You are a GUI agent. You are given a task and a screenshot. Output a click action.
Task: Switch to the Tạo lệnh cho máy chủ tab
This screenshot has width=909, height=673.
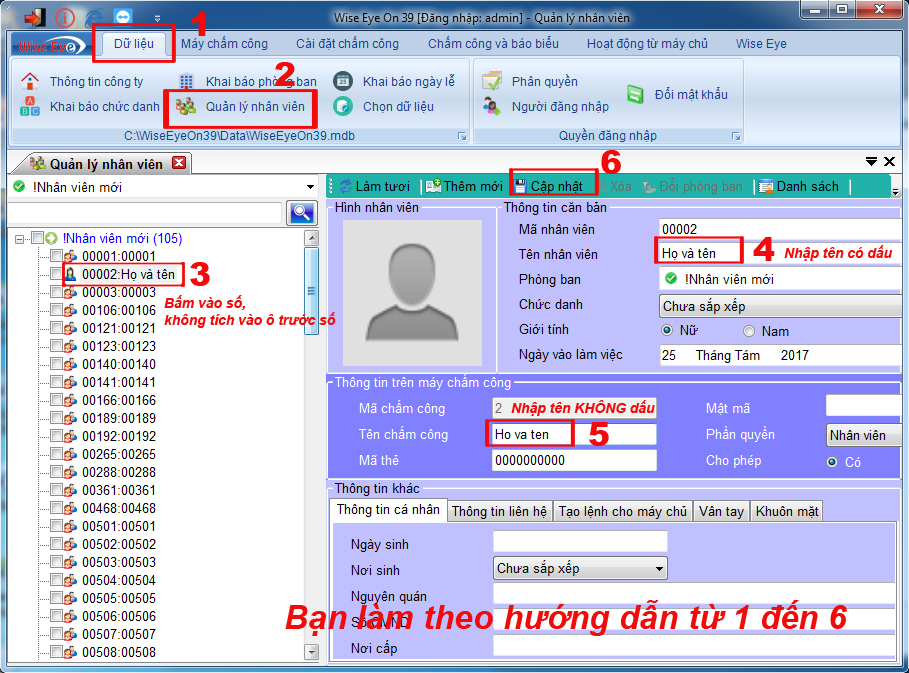pyautogui.click(x=623, y=511)
